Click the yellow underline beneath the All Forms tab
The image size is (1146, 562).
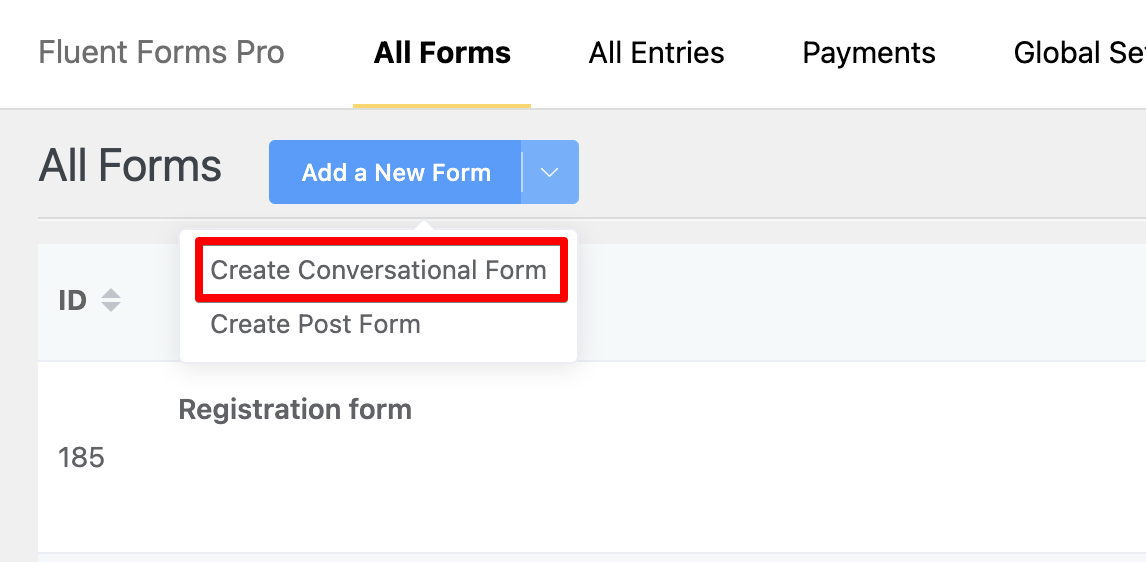(x=442, y=105)
